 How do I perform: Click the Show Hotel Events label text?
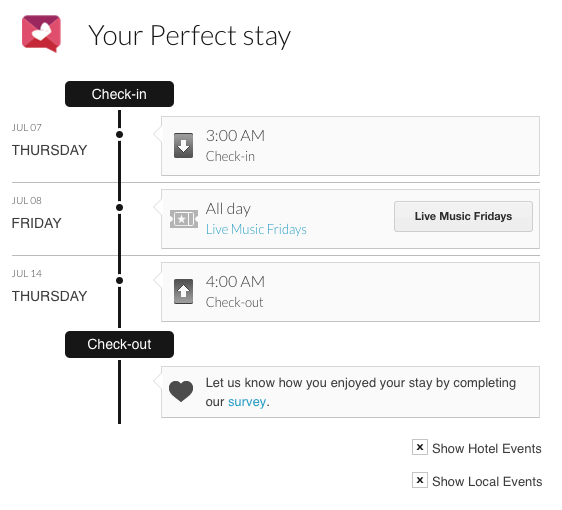487,448
